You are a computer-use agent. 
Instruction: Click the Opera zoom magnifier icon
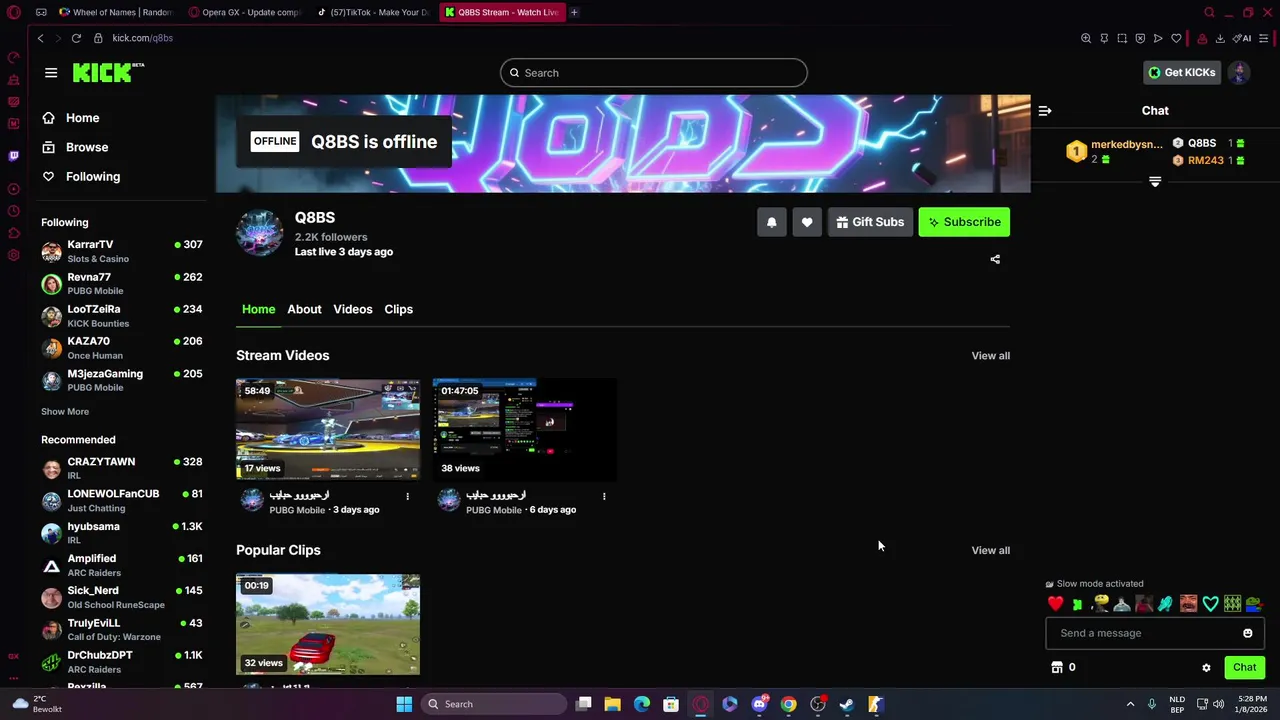pyautogui.click(x=1086, y=38)
